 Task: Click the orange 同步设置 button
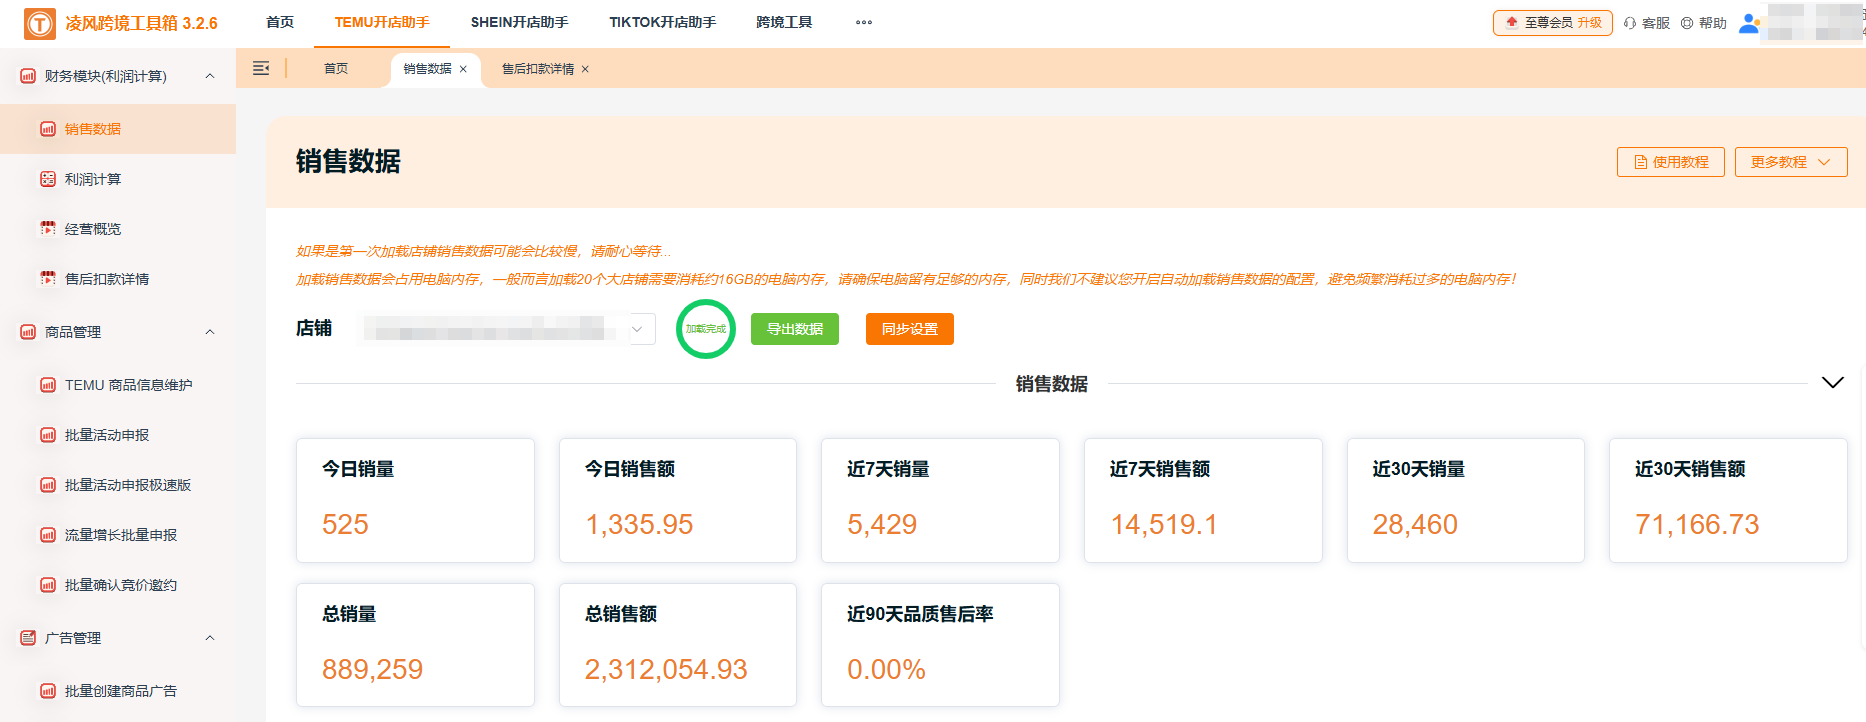[x=910, y=329]
